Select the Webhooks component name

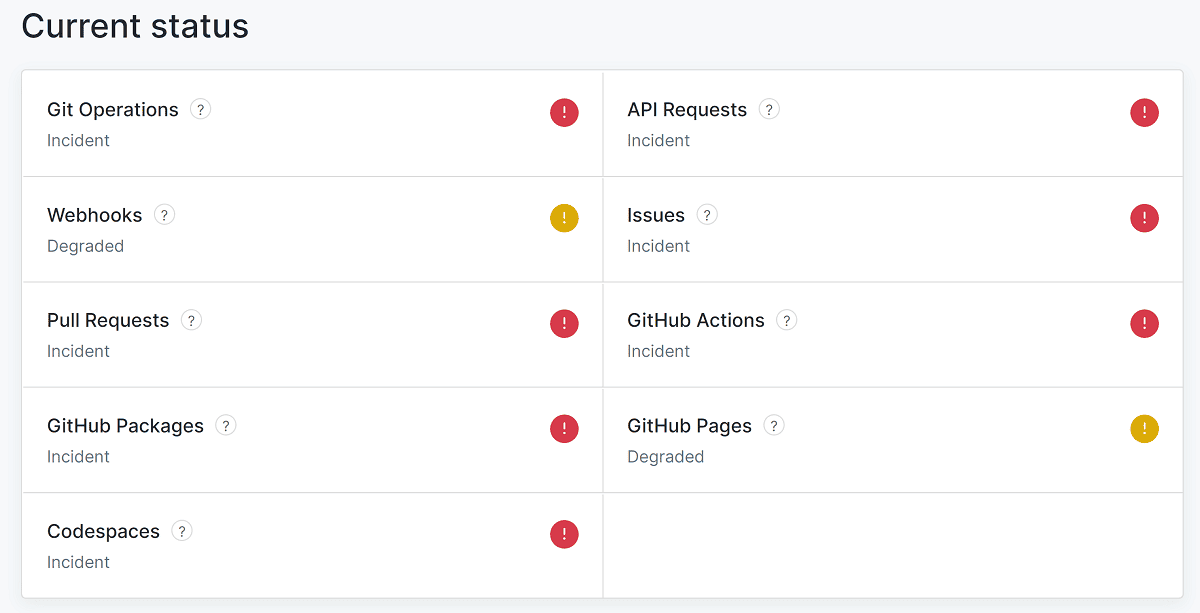[95, 215]
